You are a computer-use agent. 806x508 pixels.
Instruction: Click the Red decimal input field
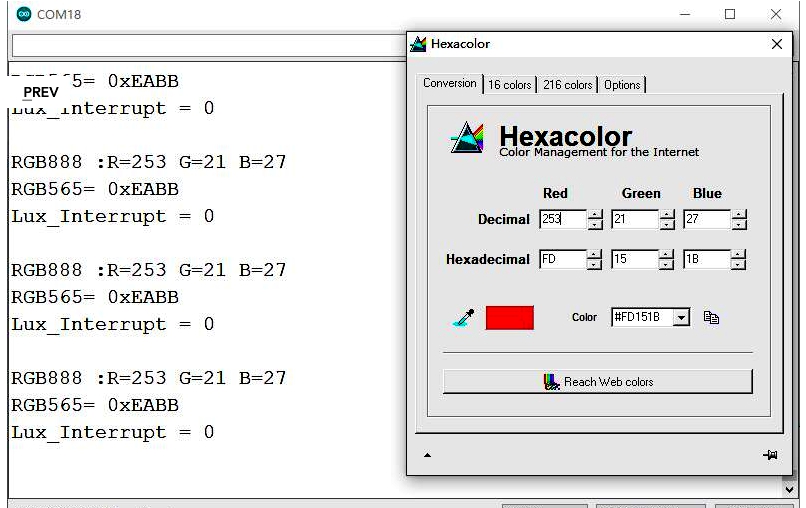click(562, 219)
